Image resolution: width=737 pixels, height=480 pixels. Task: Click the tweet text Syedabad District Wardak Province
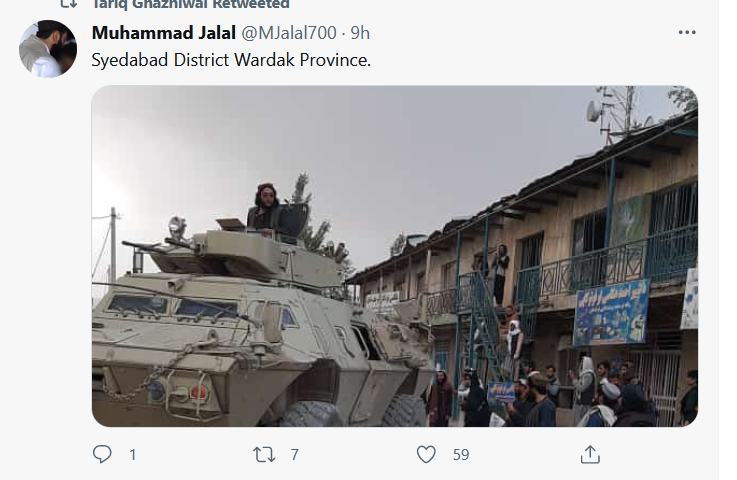point(231,60)
